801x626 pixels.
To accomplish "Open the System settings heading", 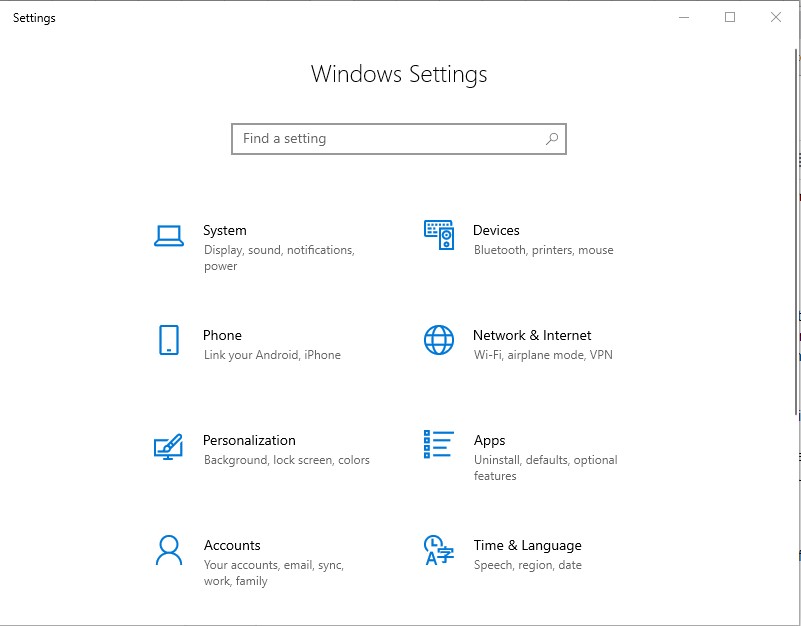I will coord(225,230).
